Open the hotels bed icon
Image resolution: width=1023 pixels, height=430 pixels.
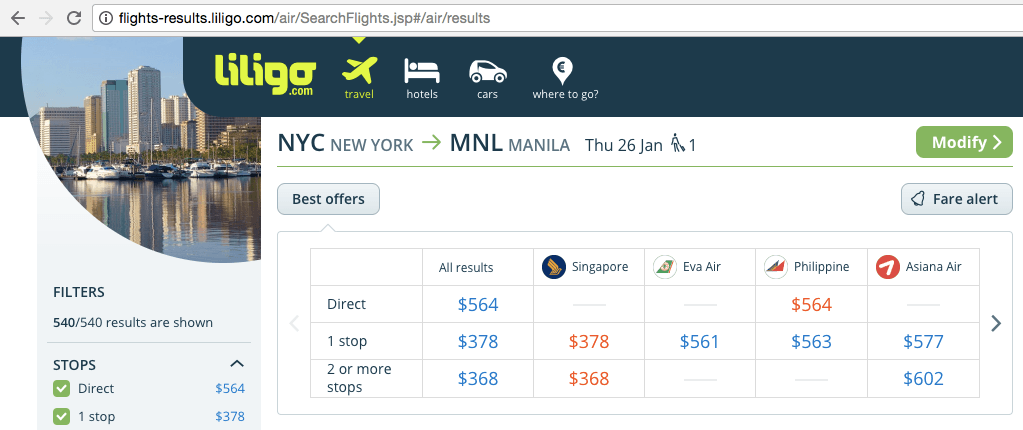point(422,70)
